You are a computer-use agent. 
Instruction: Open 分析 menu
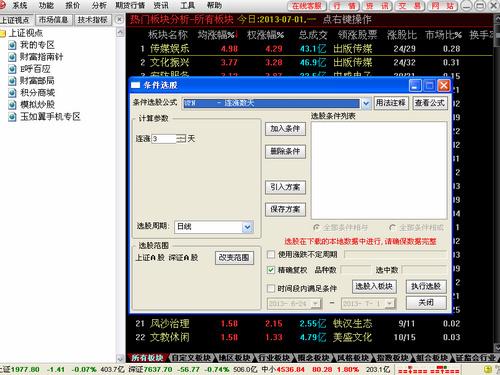tap(99, 5)
